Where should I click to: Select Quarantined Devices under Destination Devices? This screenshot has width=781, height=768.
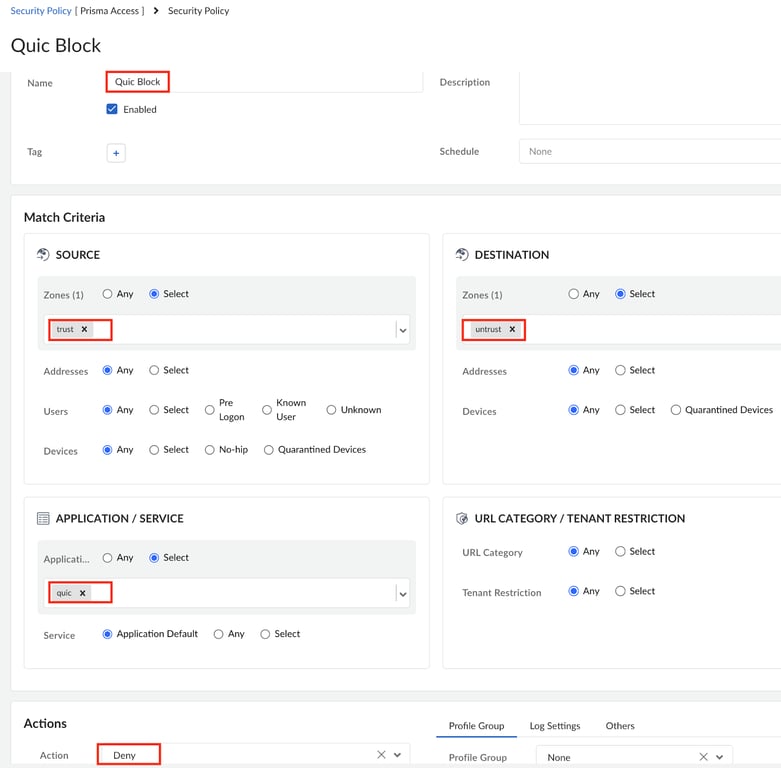pos(676,410)
